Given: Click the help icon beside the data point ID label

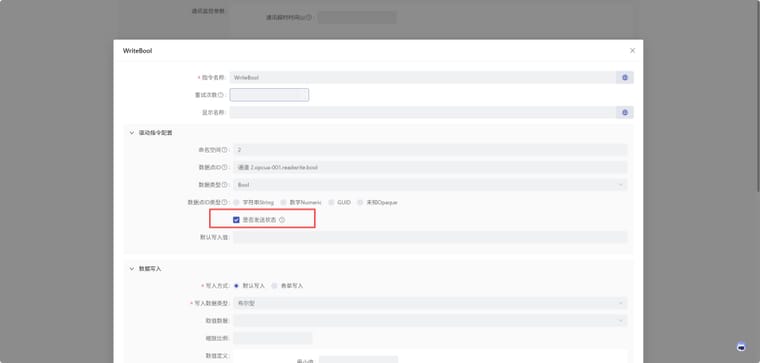Looking at the screenshot, I should (224, 167).
